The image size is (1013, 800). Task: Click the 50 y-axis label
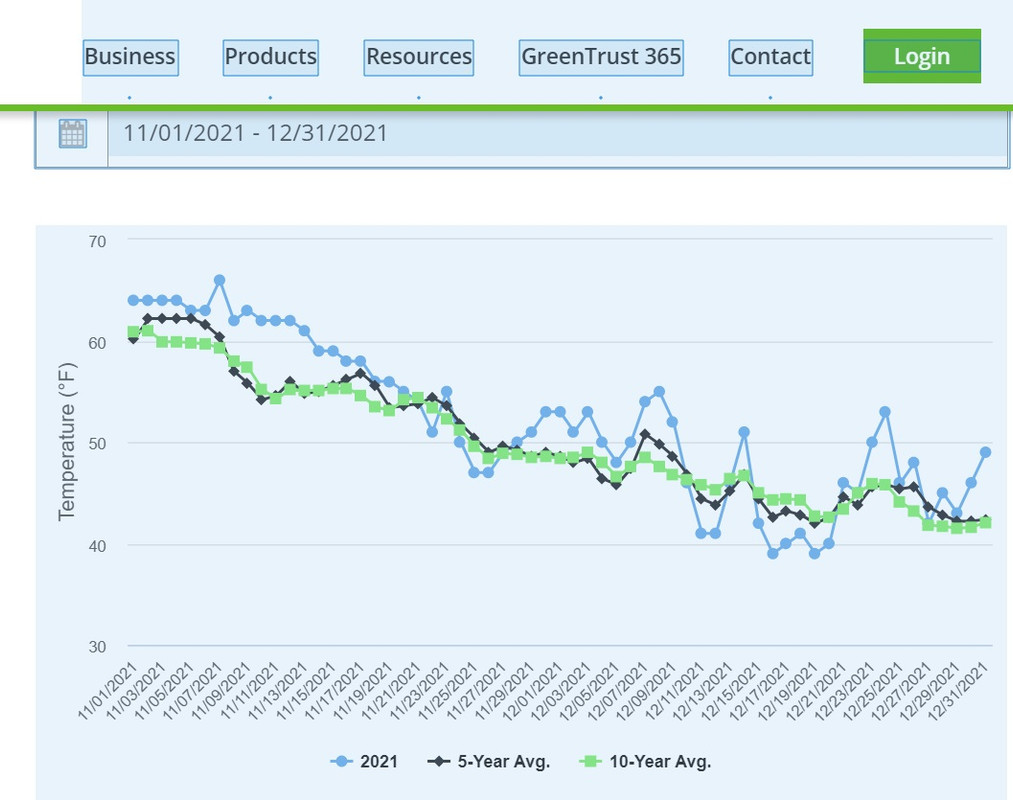point(97,444)
